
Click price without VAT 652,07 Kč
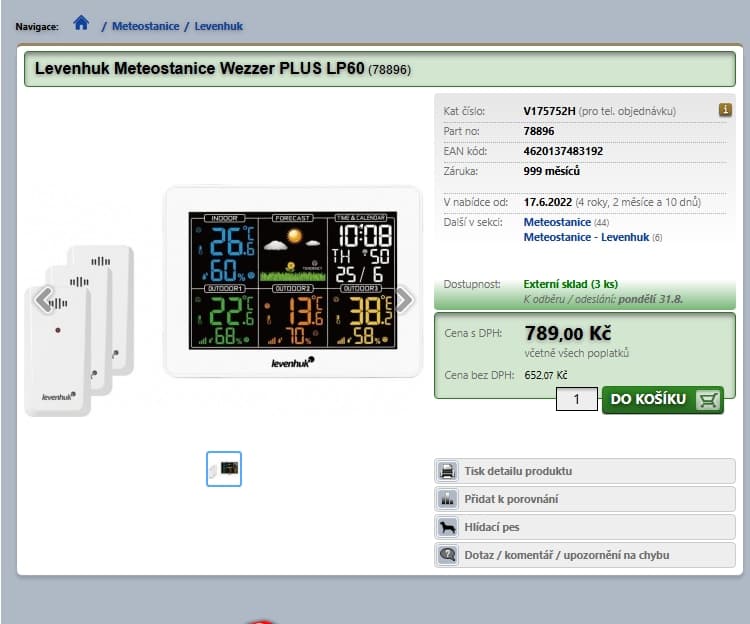[x=546, y=375]
